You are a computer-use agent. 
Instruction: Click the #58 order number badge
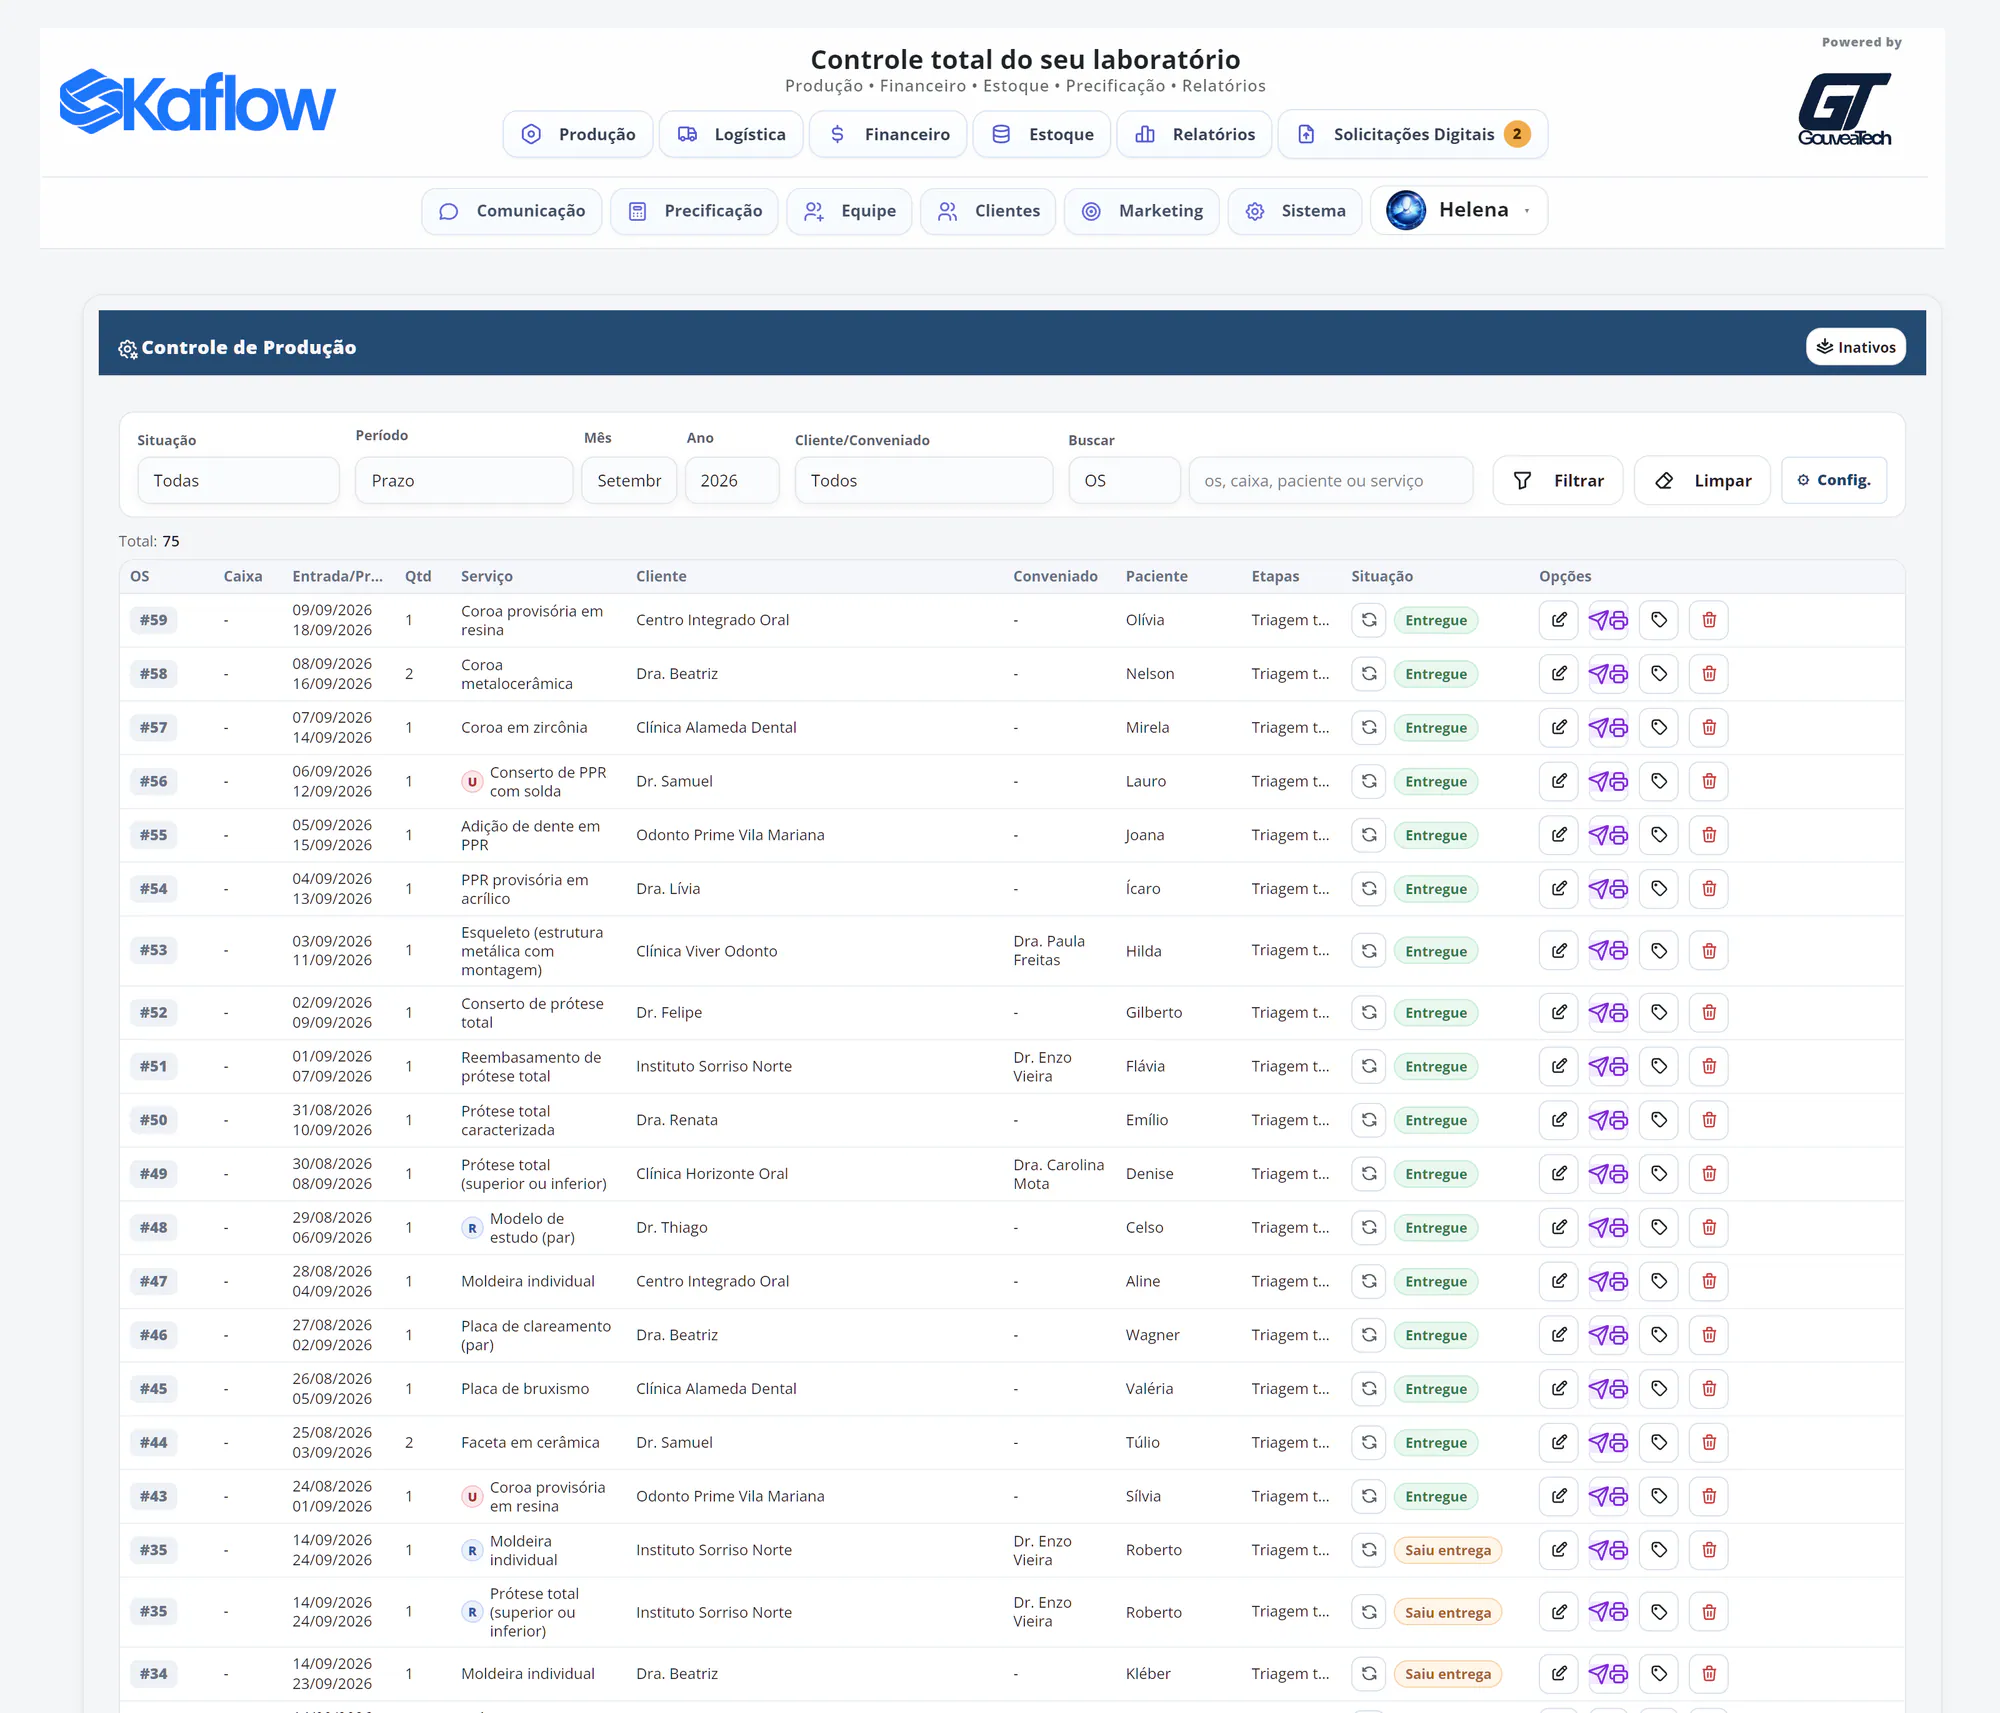tap(153, 674)
